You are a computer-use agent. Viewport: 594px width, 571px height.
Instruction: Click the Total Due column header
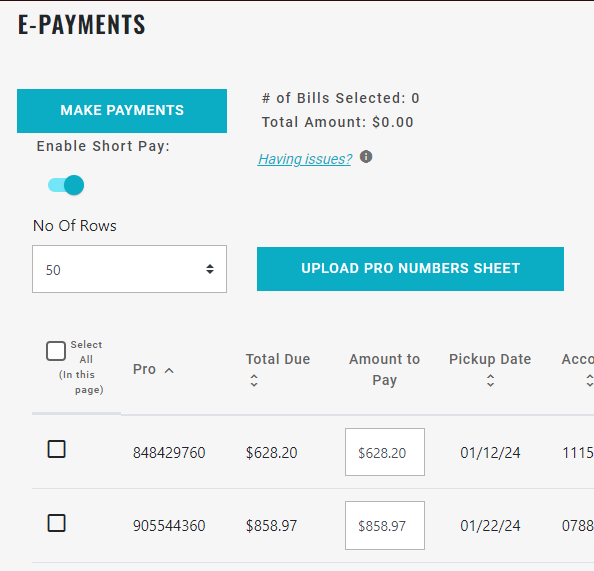pyautogui.click(x=278, y=359)
